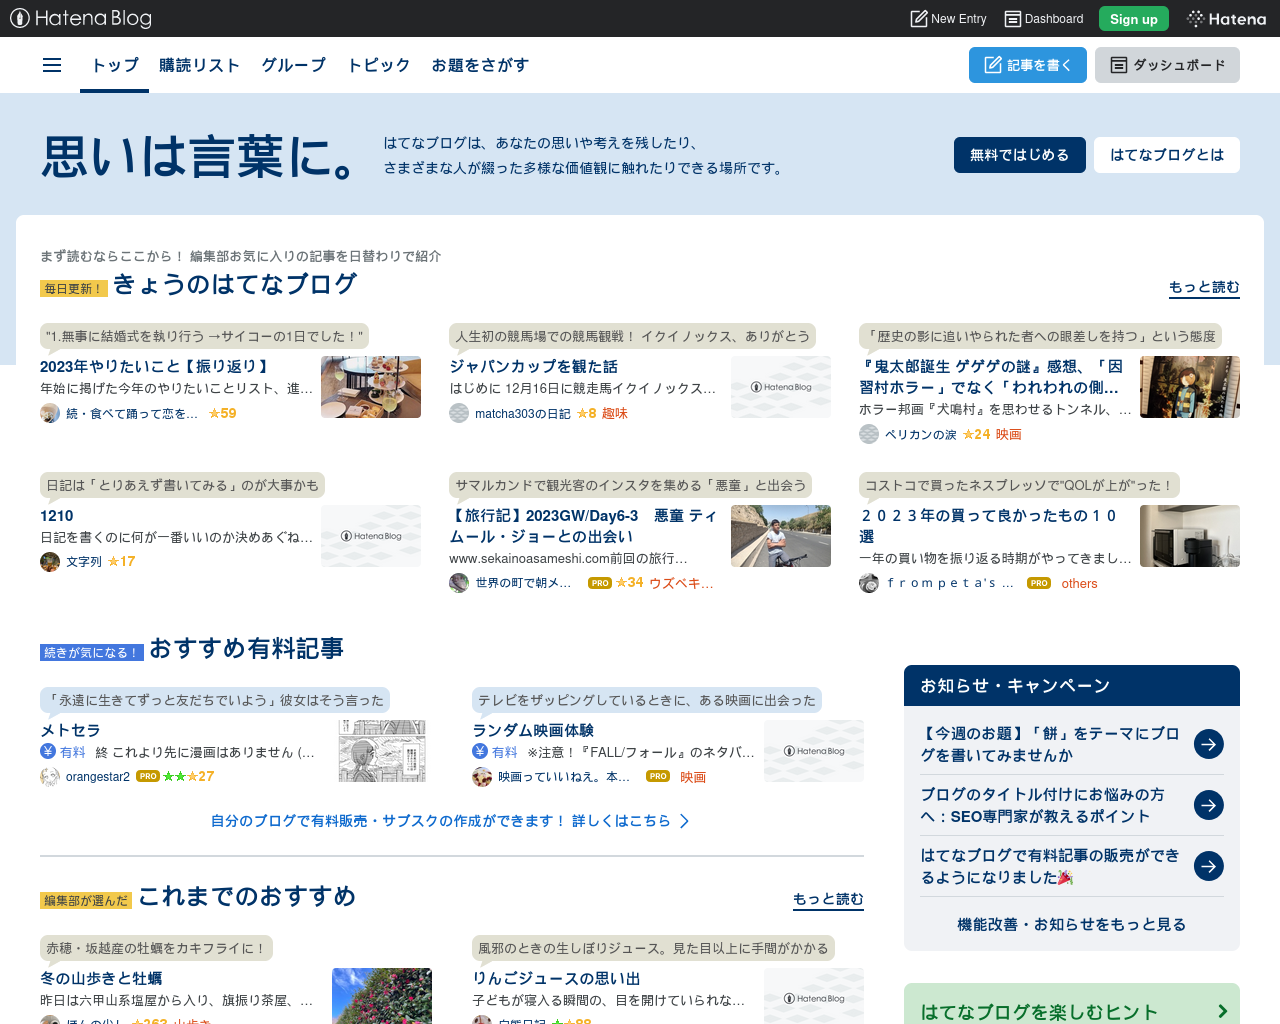Open the flower thumbnail of 冬の山歩きと牡蠣
The image size is (1280, 1024).
[382, 996]
